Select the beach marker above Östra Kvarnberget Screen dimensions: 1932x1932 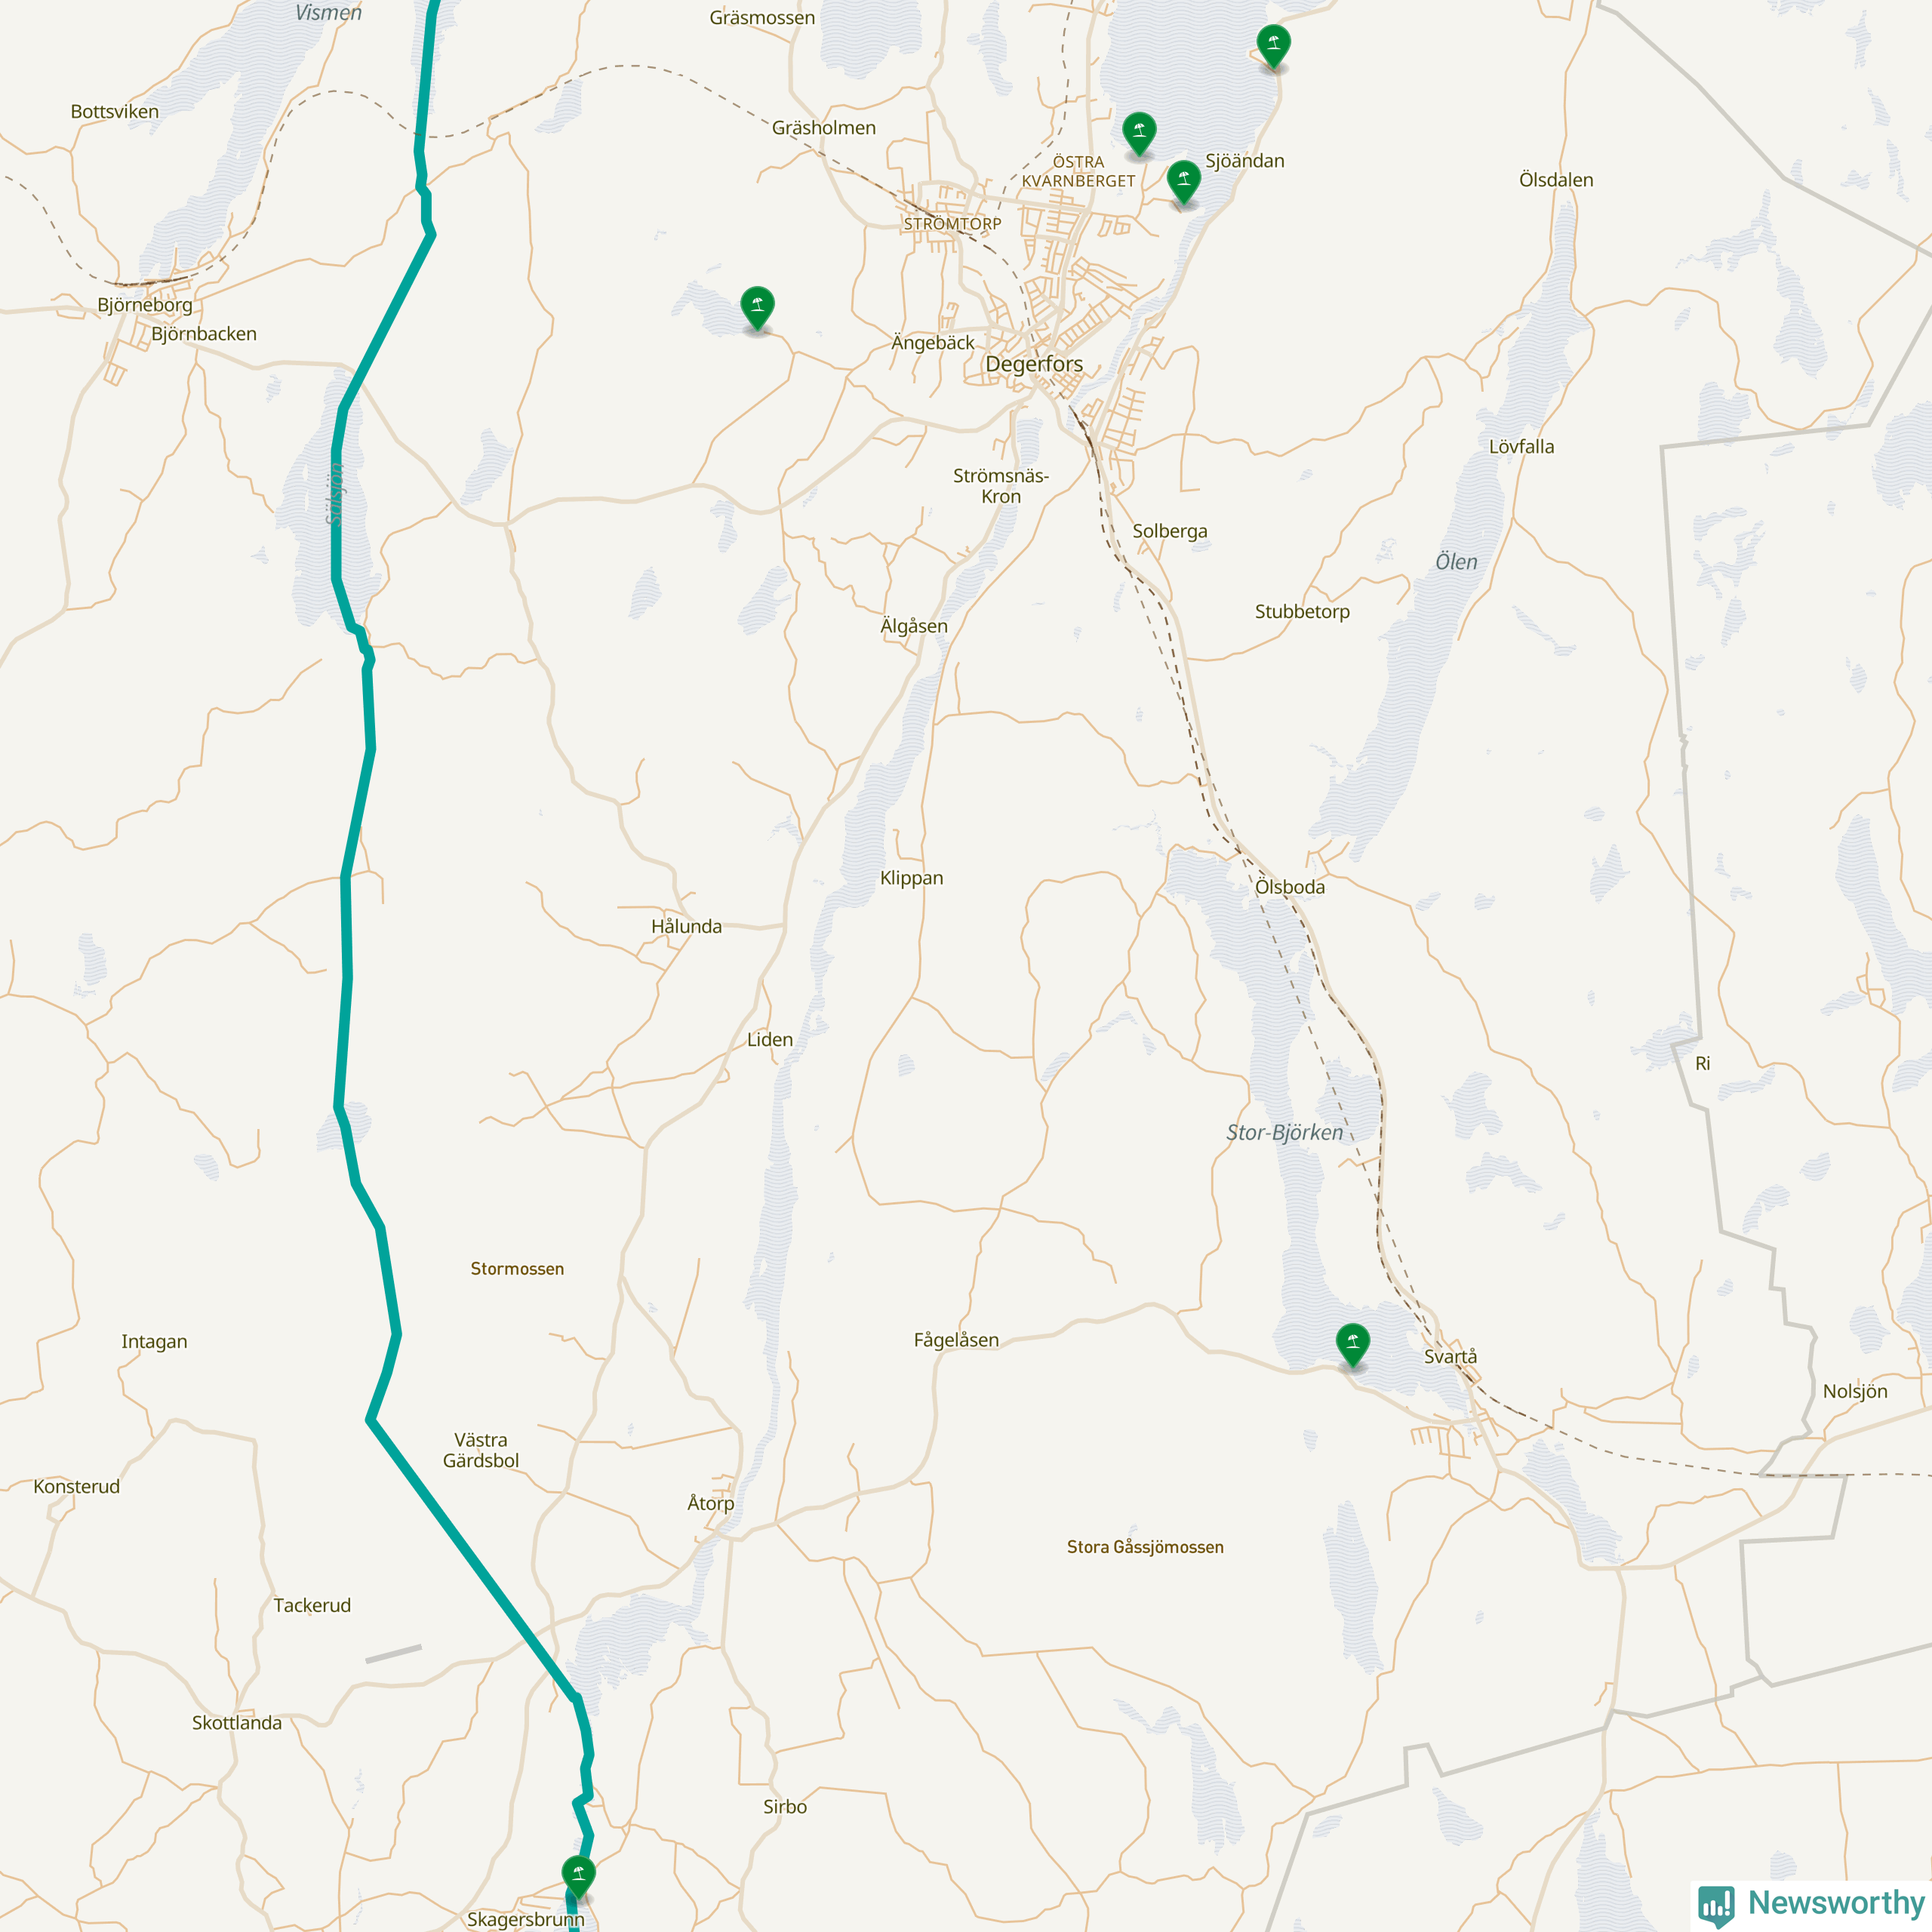coord(1139,133)
